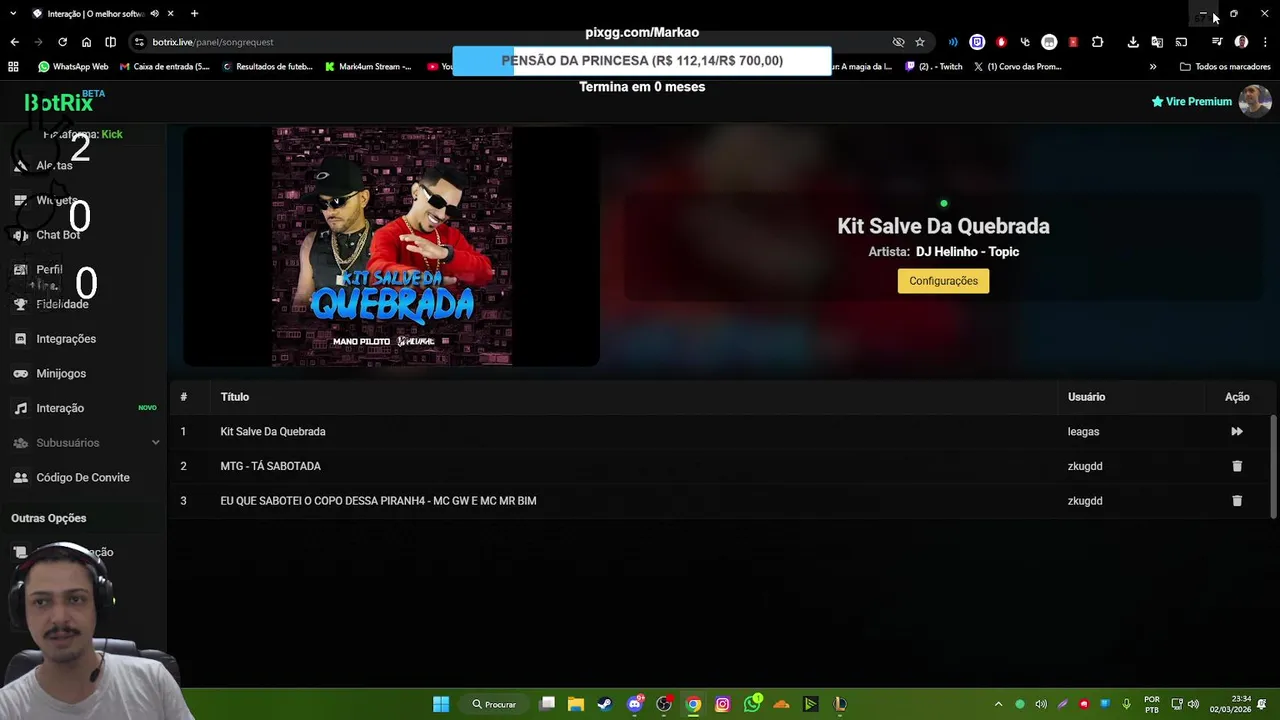1280x720 pixels.
Task: Go back in browser
Action: (14, 42)
